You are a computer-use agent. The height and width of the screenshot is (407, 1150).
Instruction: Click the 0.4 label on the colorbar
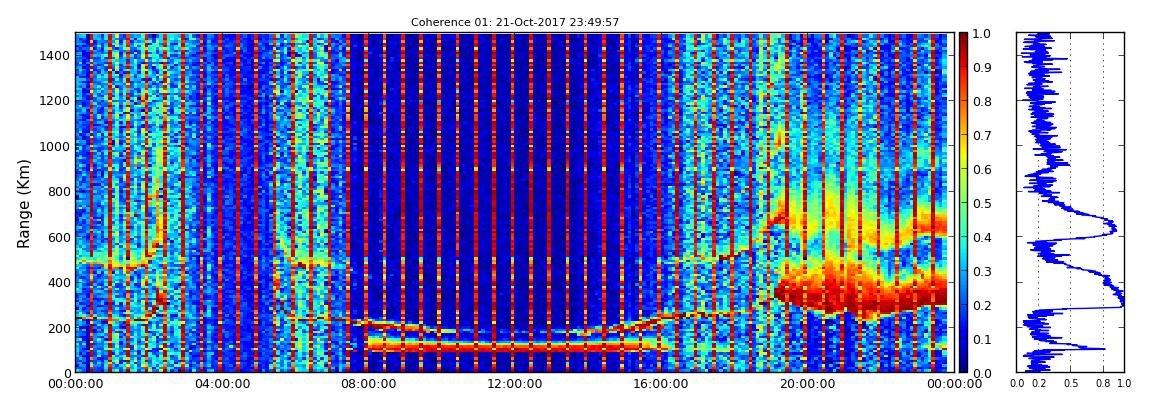pos(983,237)
